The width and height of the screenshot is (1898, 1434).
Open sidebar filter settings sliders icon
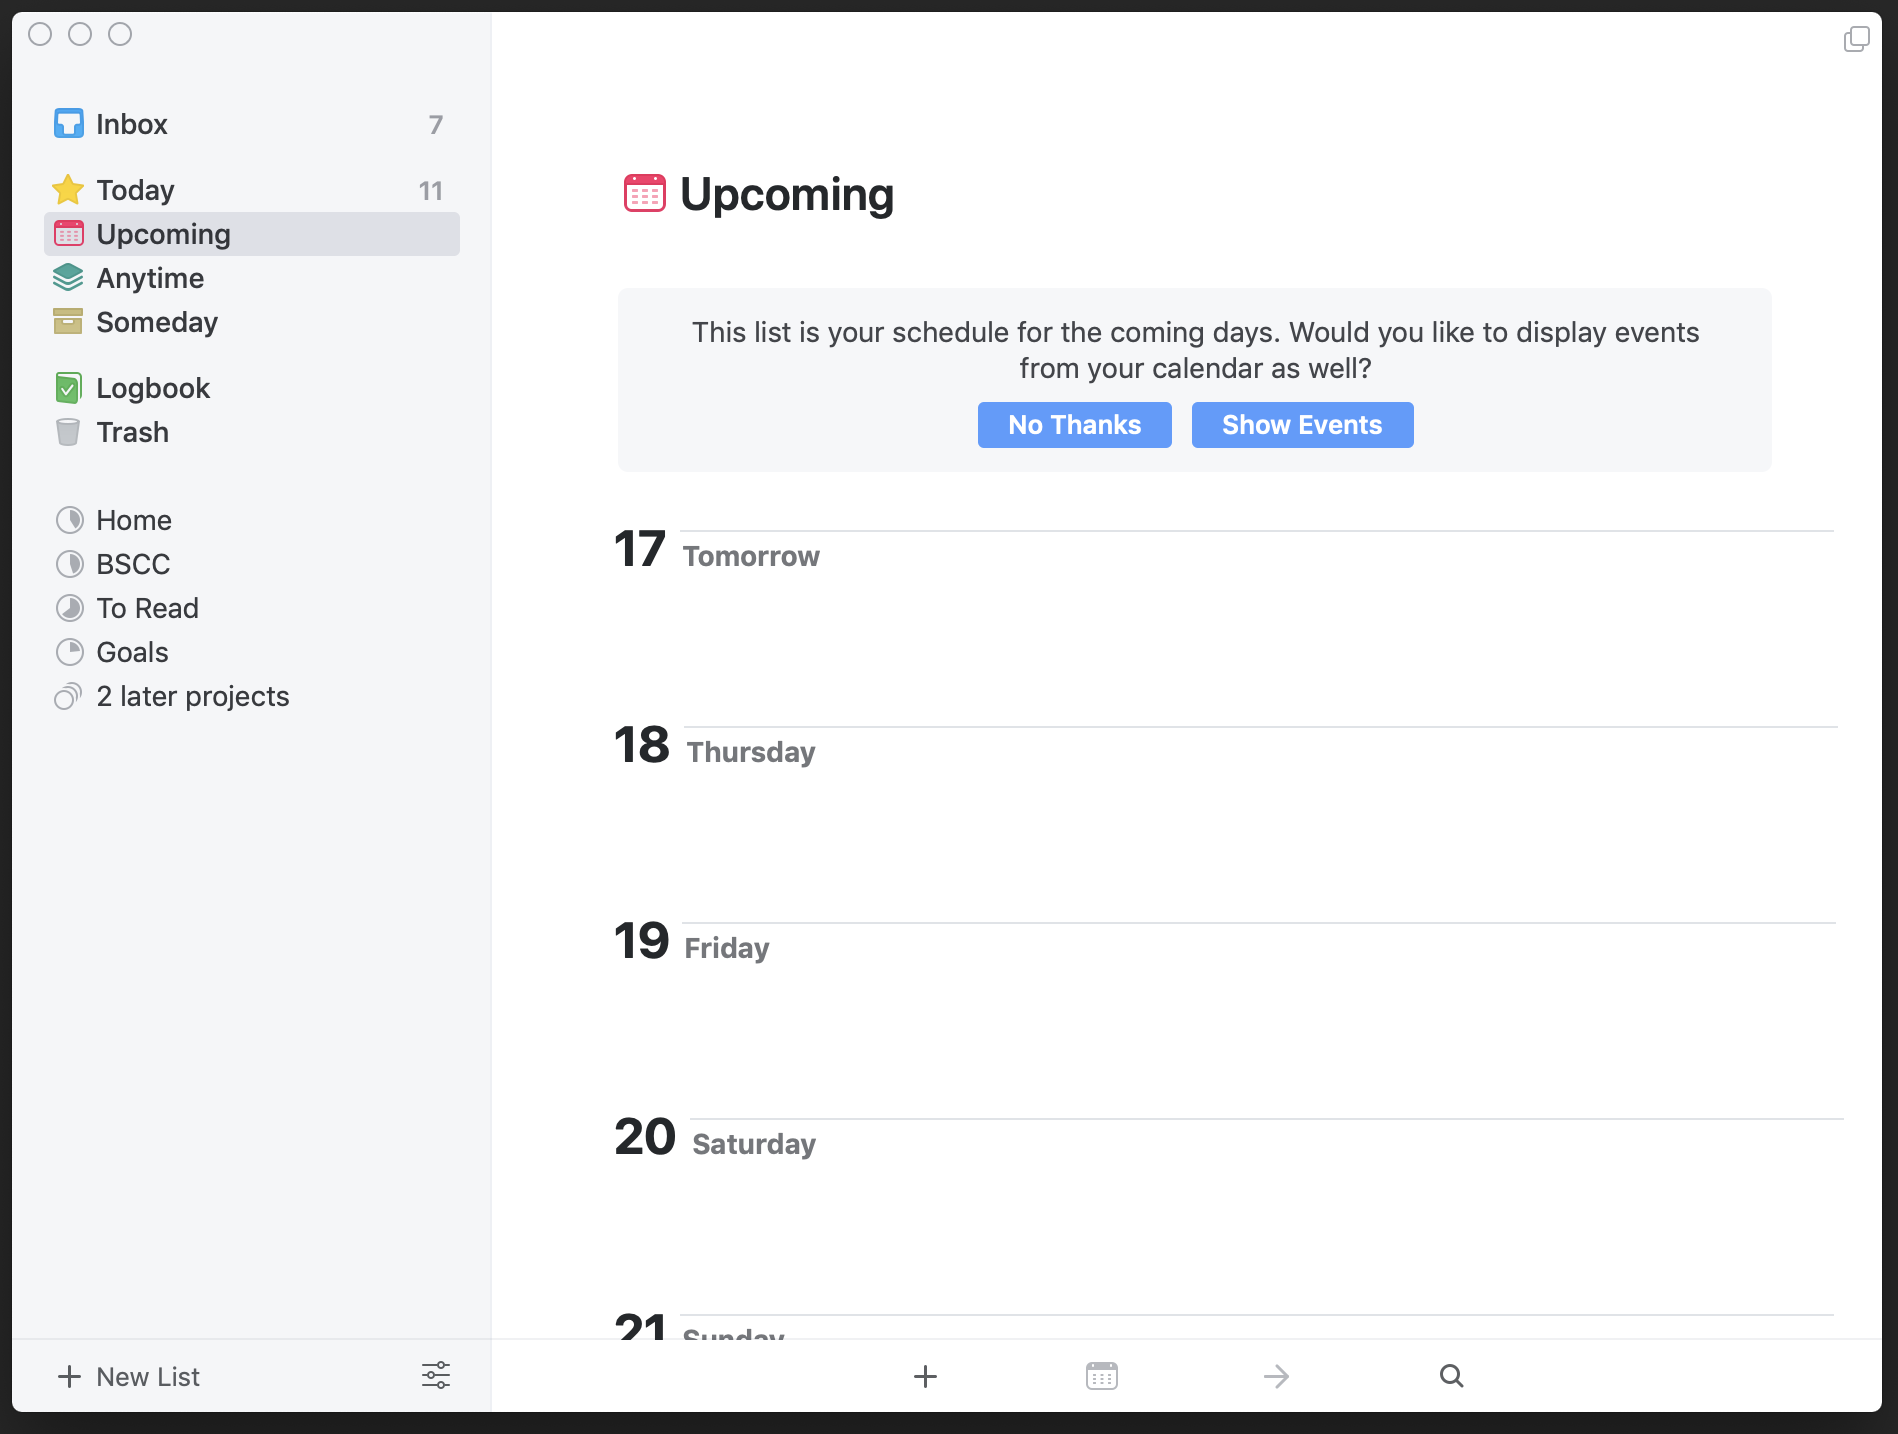tap(436, 1376)
